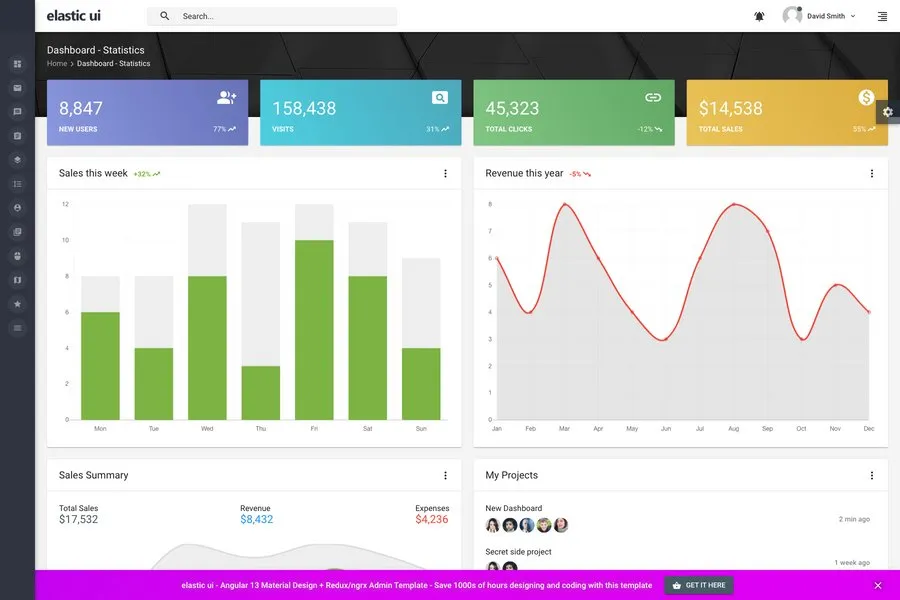Open the map icon in sidebar
The width and height of the screenshot is (900, 600).
click(17, 280)
